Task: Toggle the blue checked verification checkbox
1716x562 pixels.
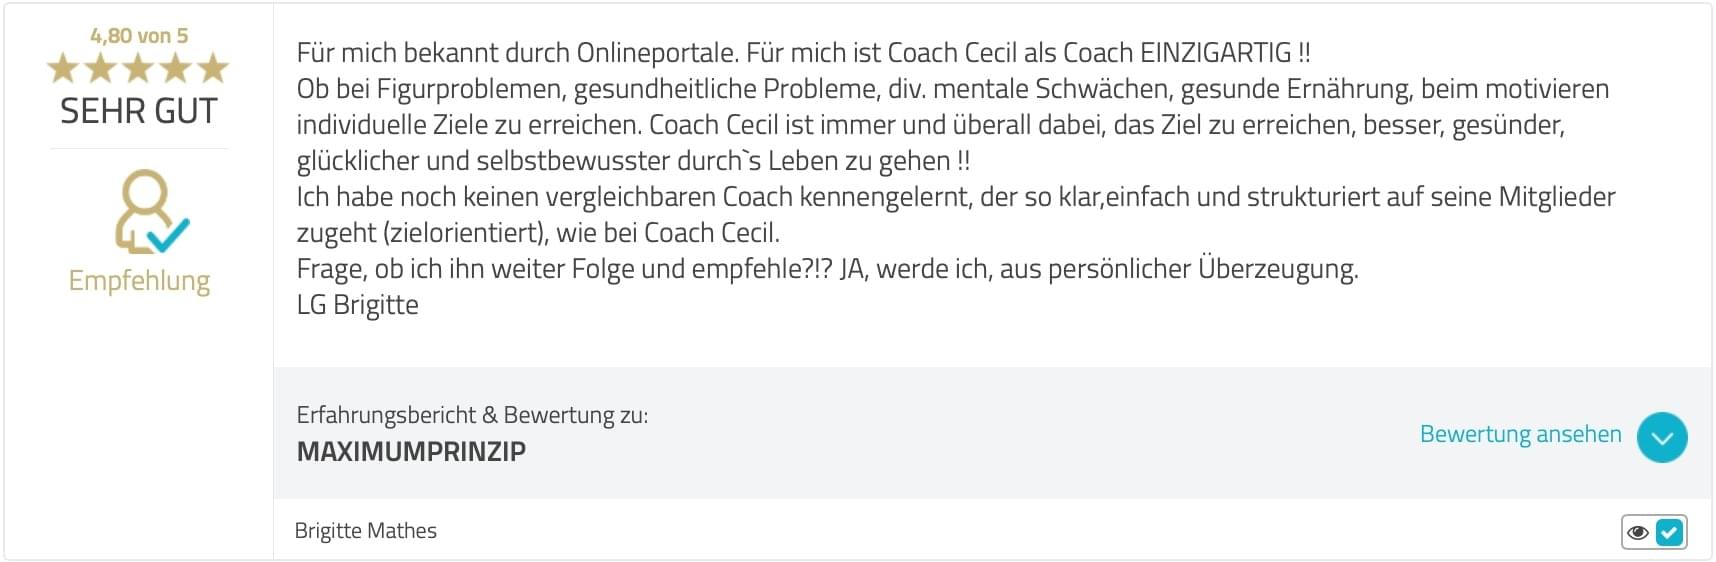Action: coord(1669,532)
